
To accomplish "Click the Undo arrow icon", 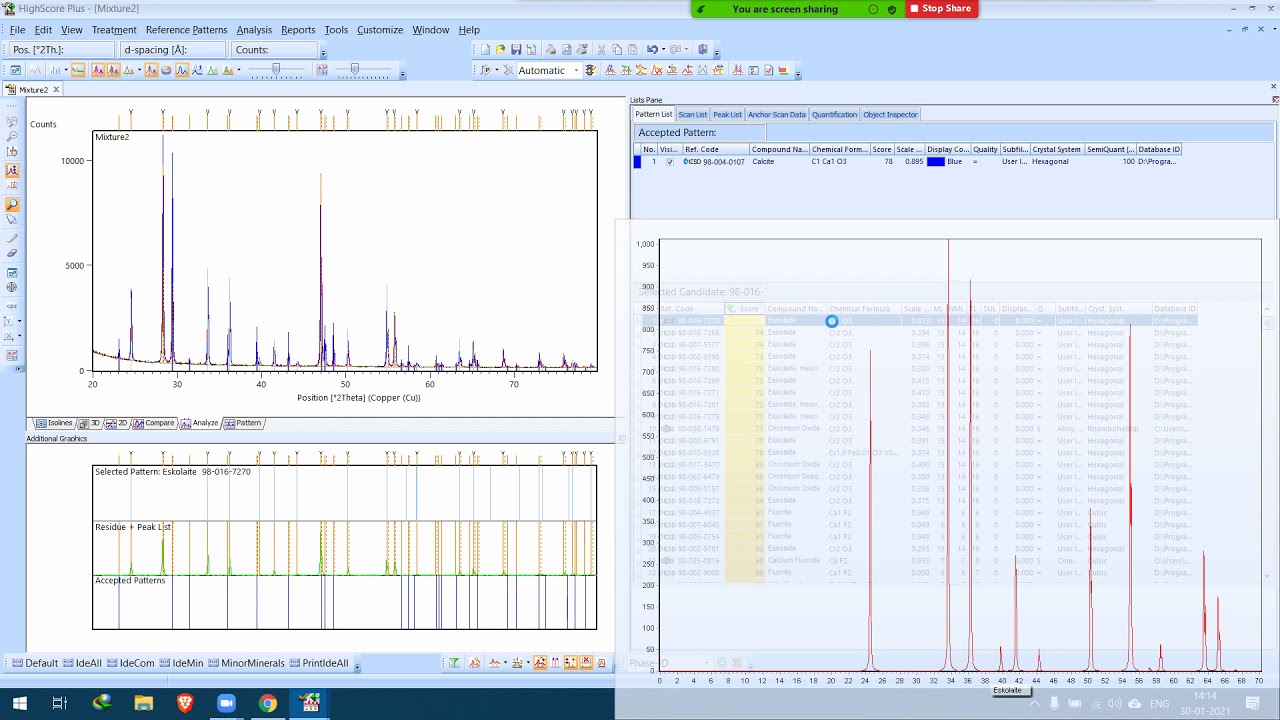I will (652, 49).
